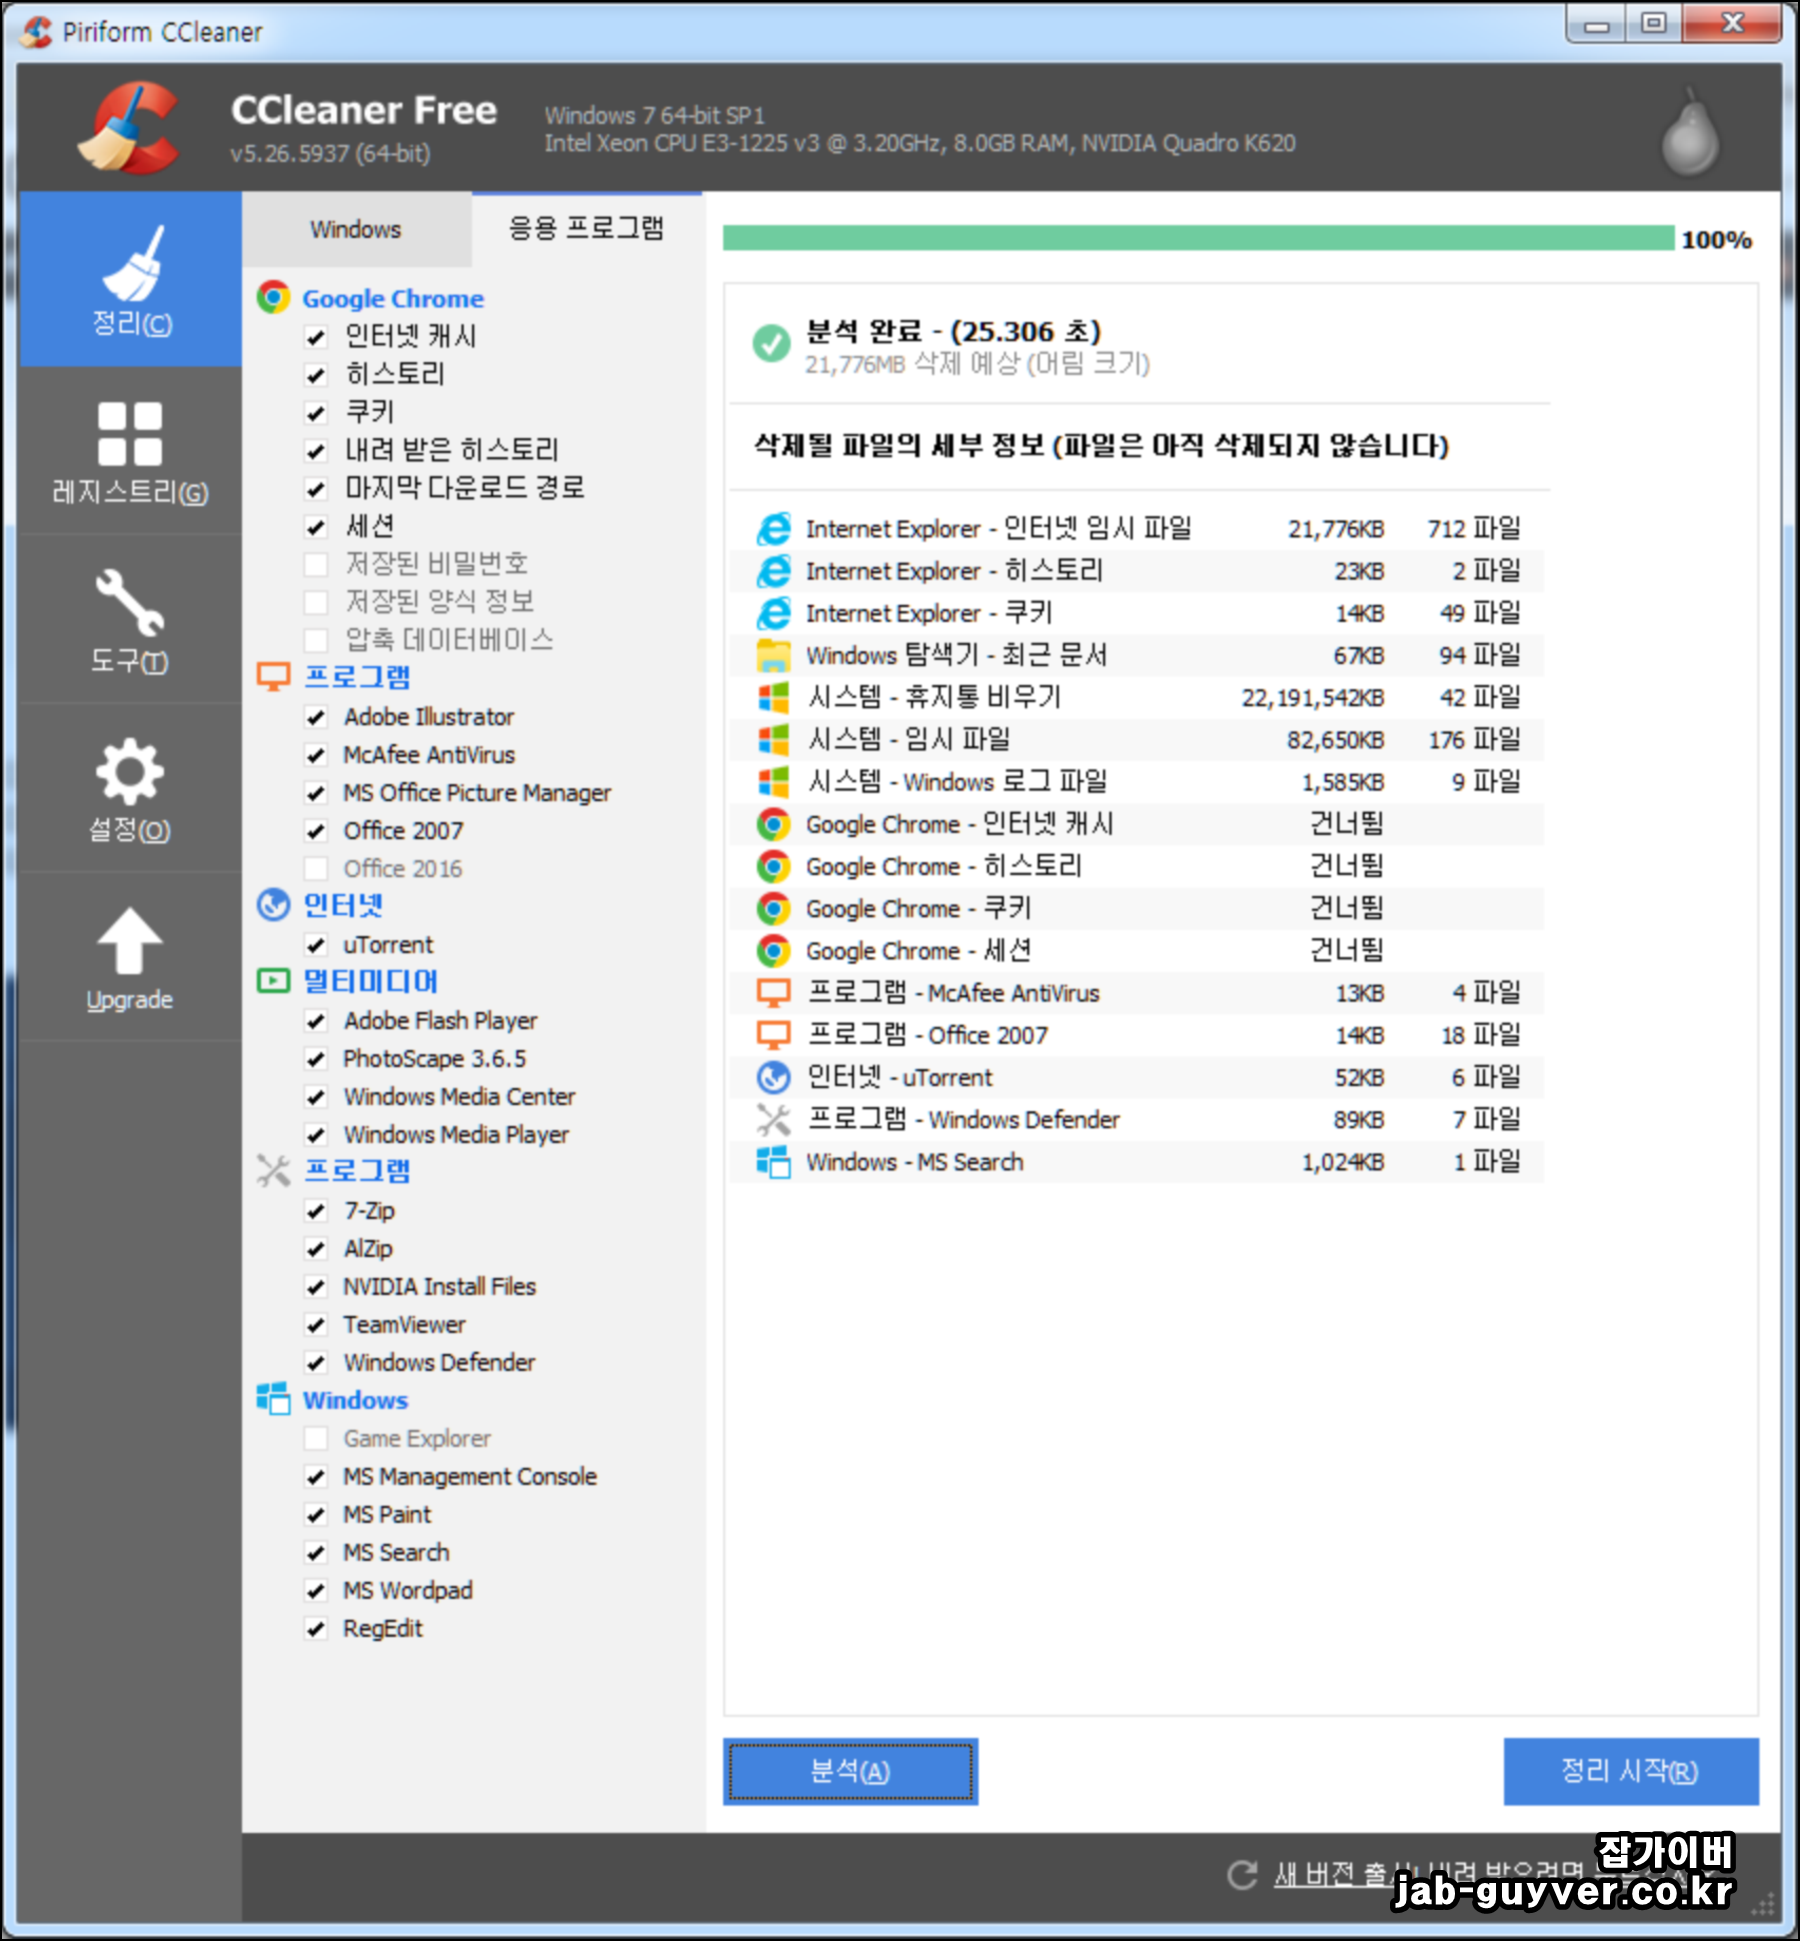Click the green 분석 완료 checkmark icon
The height and width of the screenshot is (1941, 1800).
[x=771, y=344]
